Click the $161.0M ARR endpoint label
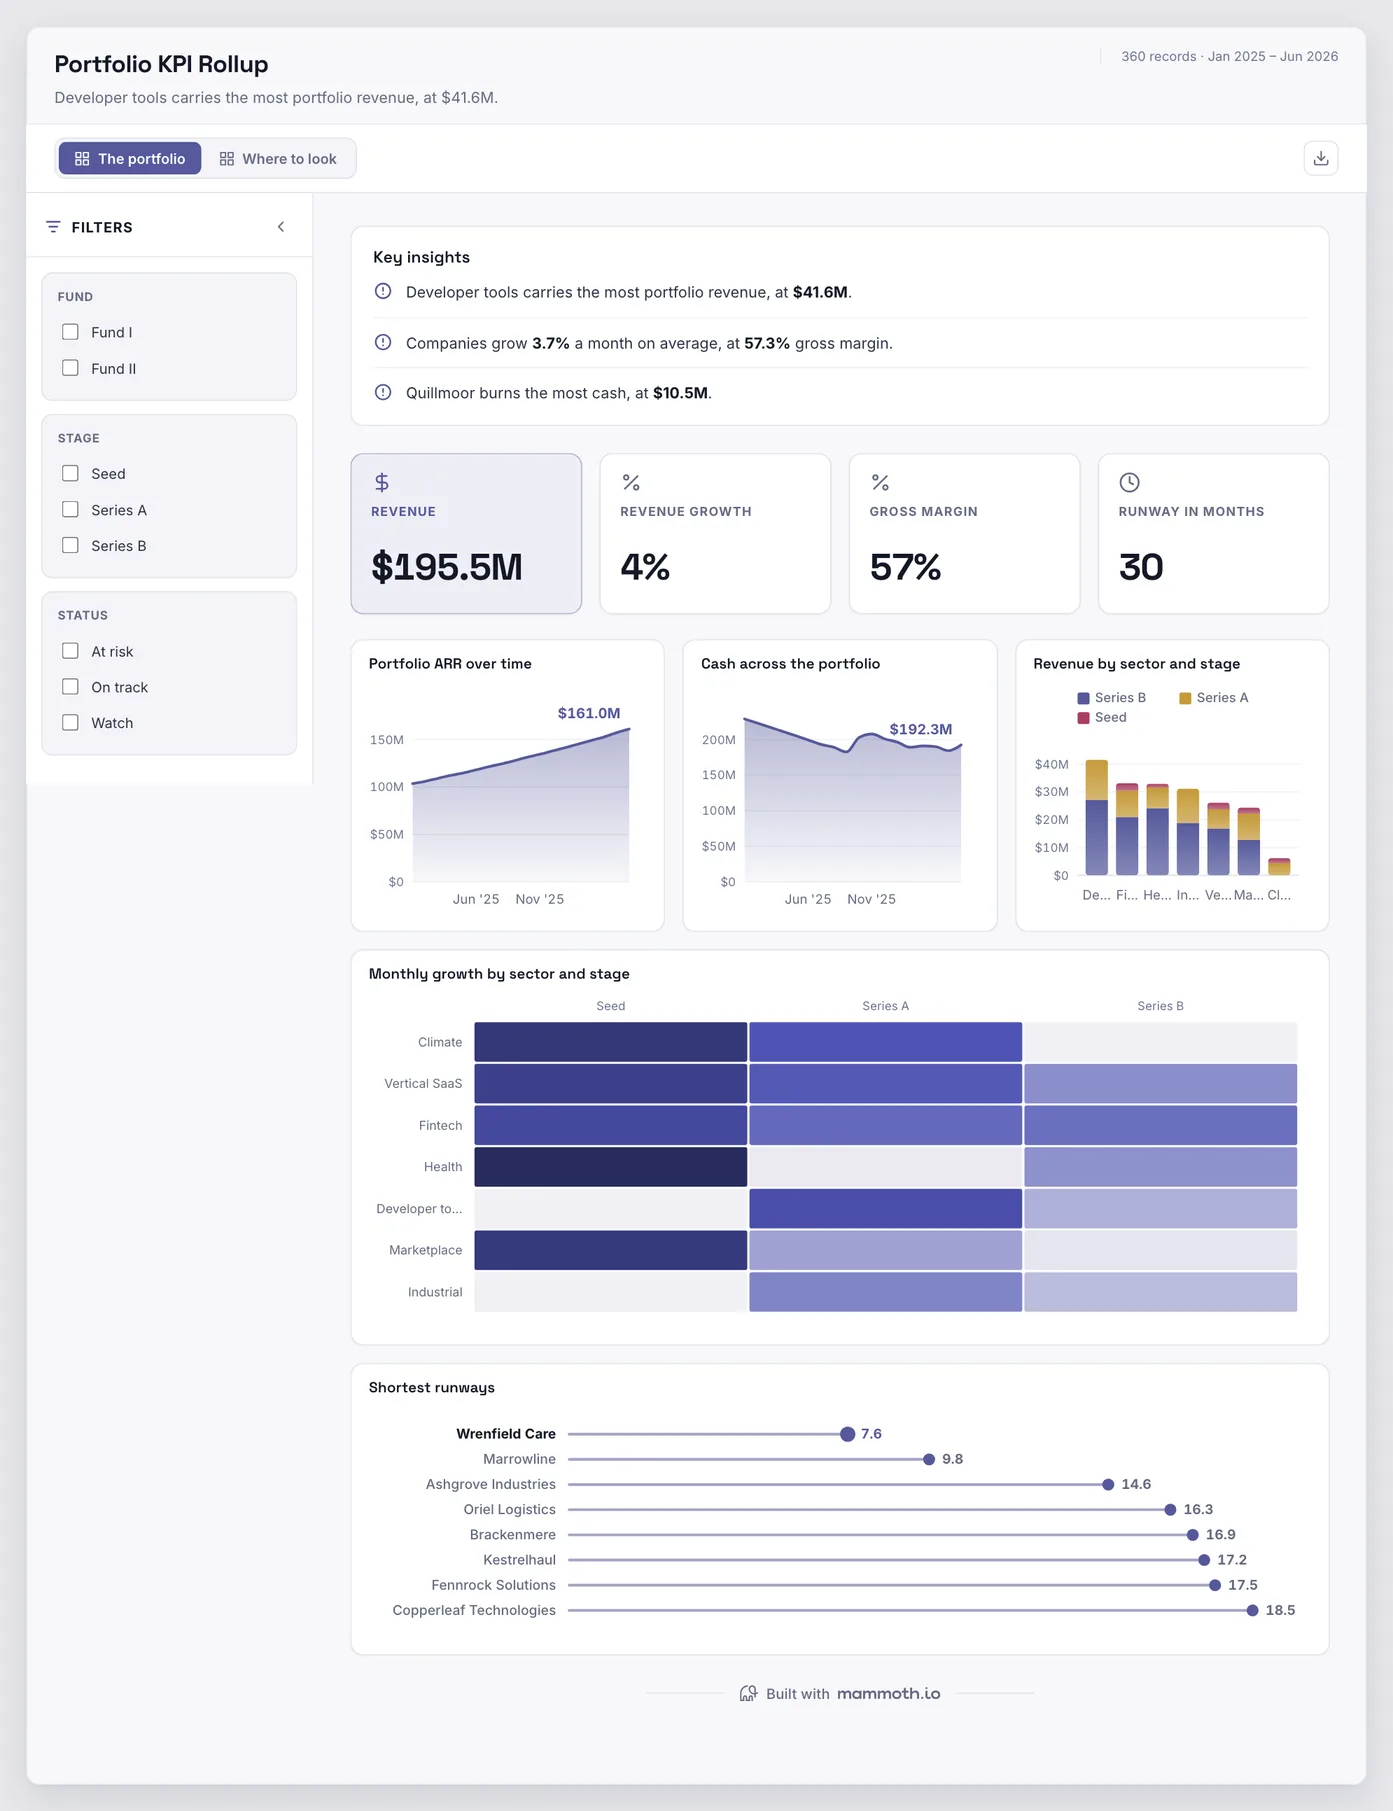 pyautogui.click(x=589, y=713)
